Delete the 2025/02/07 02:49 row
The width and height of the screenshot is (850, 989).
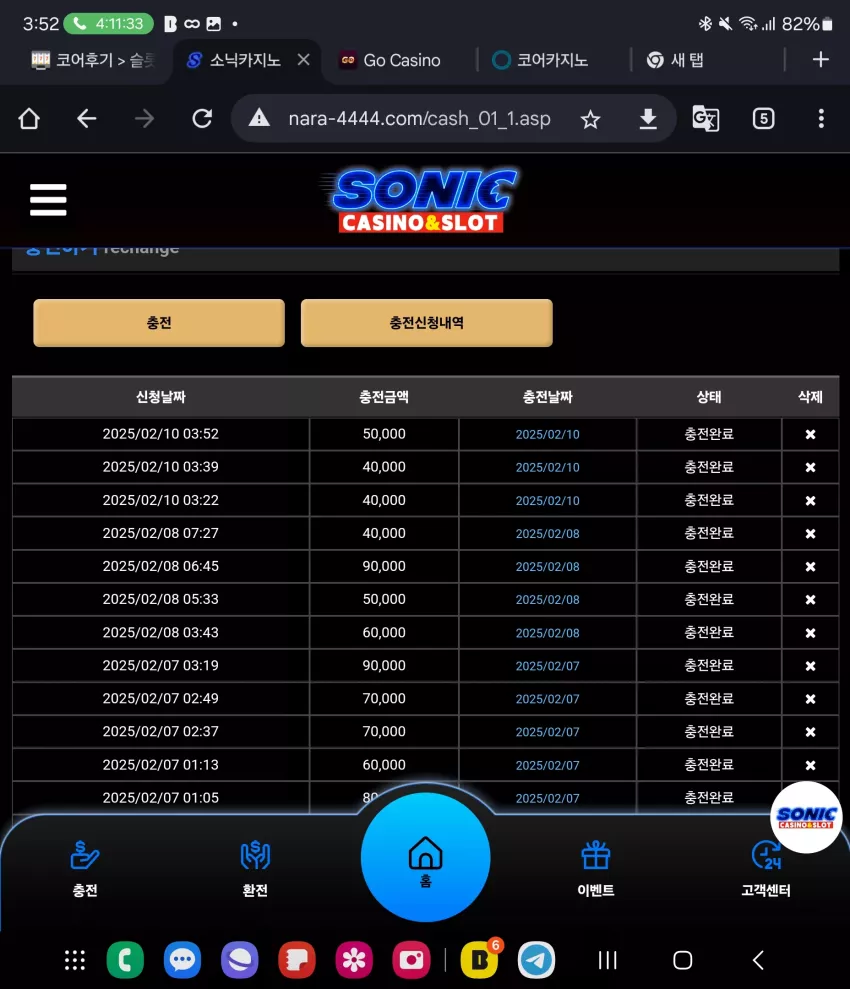click(x=810, y=699)
